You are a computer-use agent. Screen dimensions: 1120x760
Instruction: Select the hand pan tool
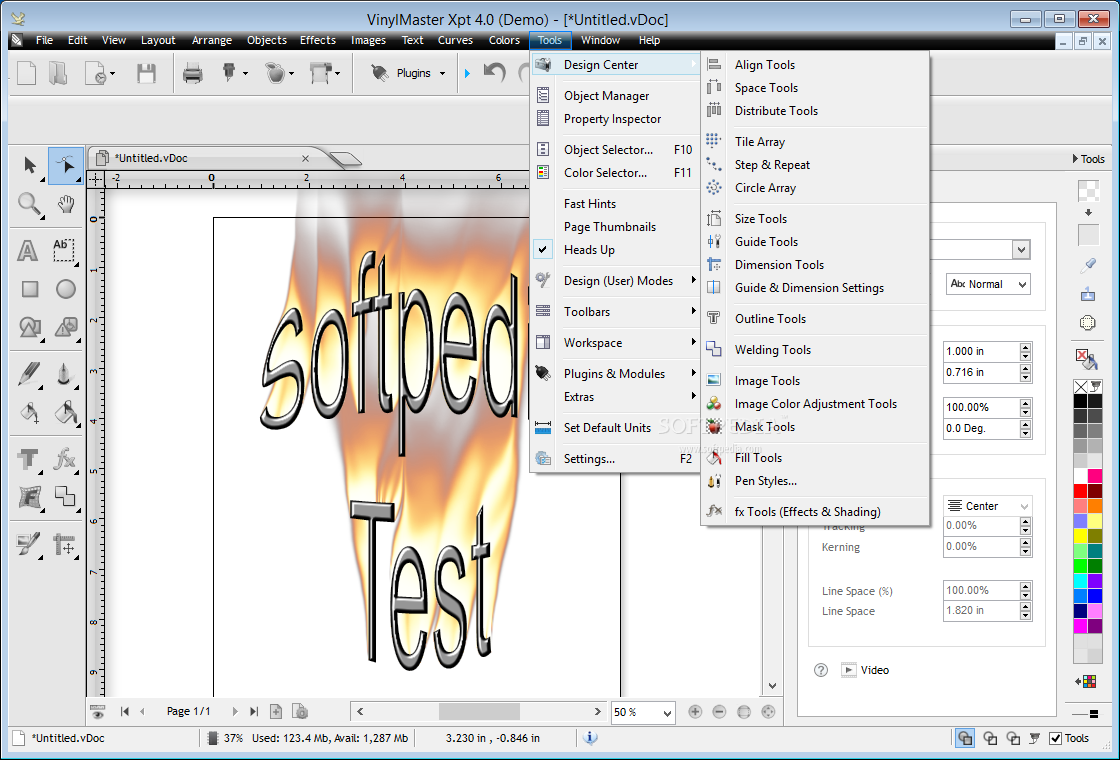(66, 204)
